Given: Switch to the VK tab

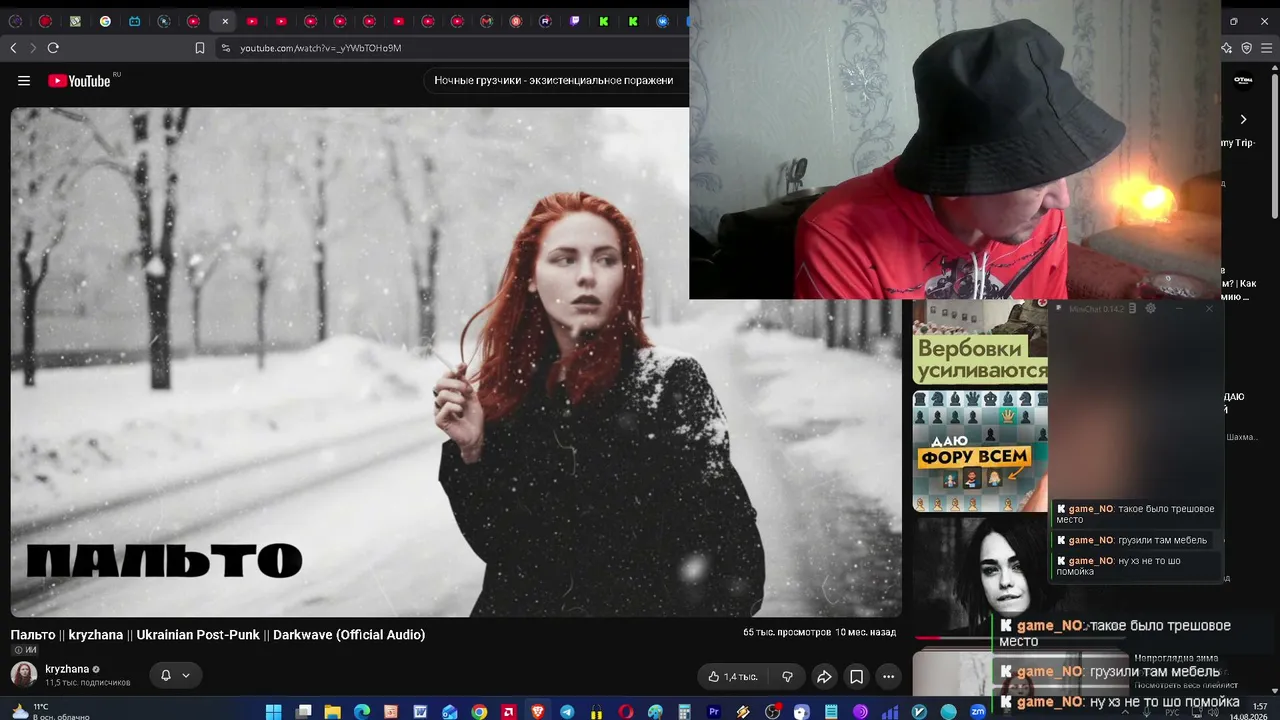Looking at the screenshot, I should tap(662, 21).
